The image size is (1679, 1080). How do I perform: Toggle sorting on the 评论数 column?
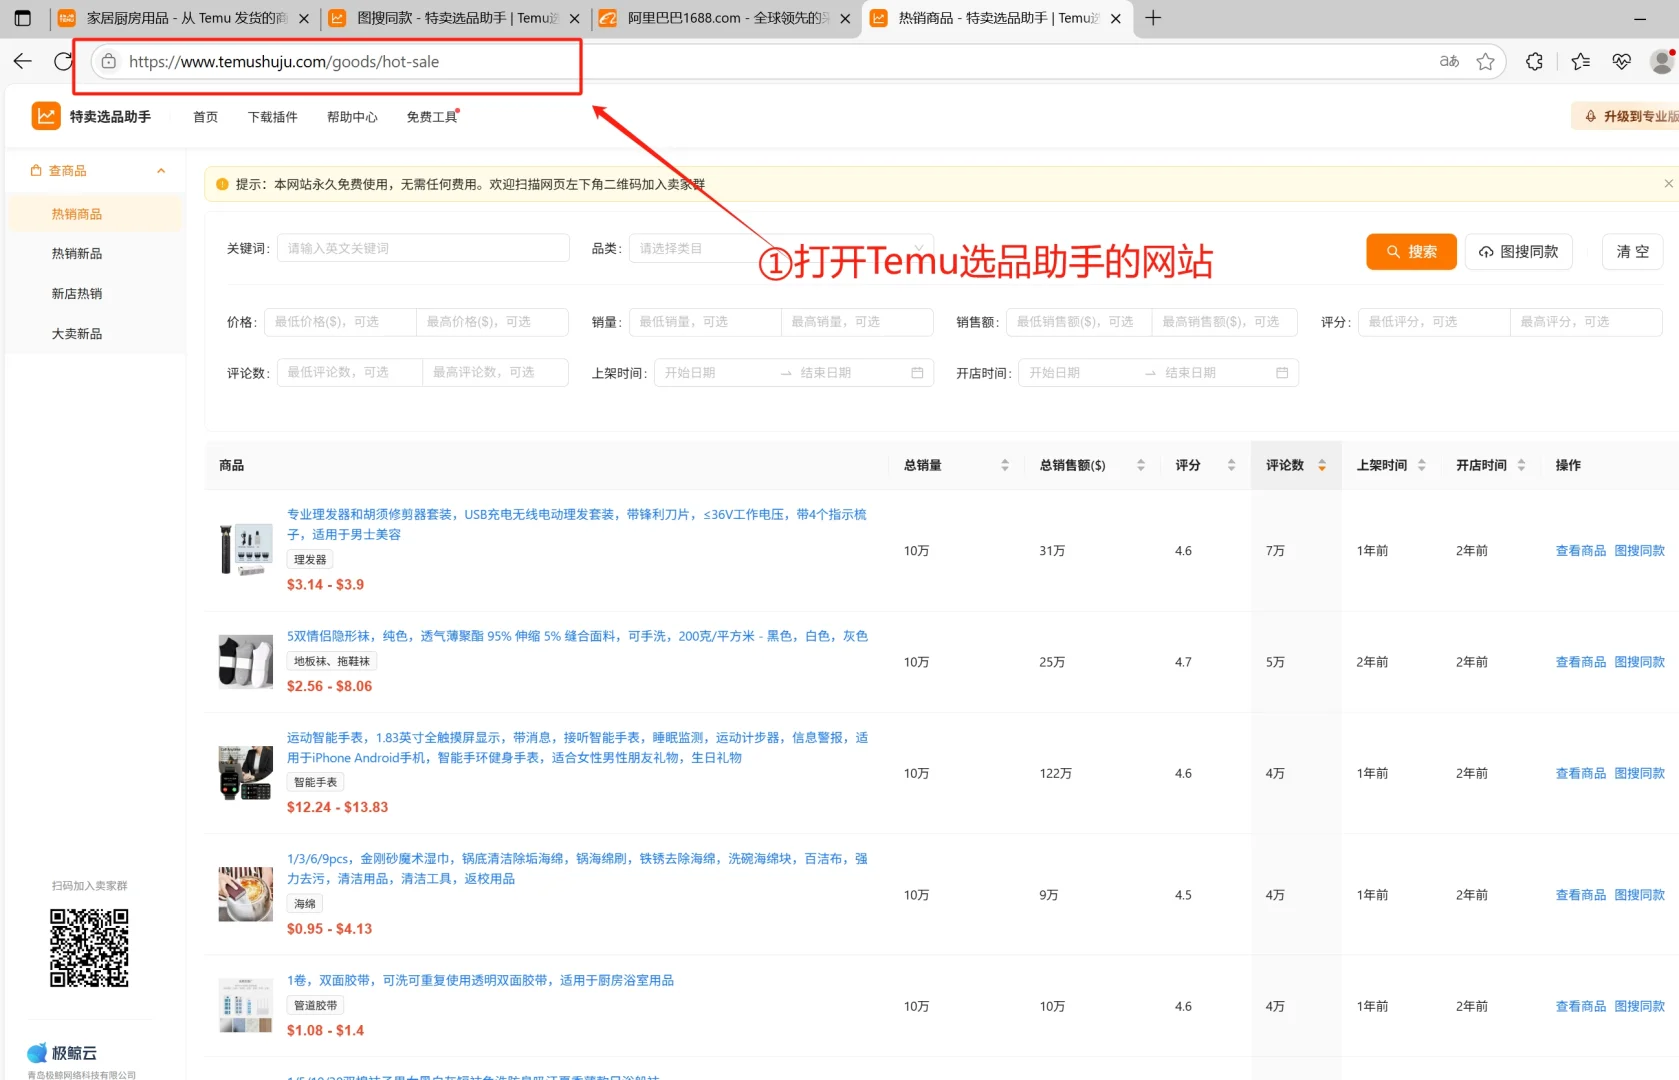[1319, 464]
